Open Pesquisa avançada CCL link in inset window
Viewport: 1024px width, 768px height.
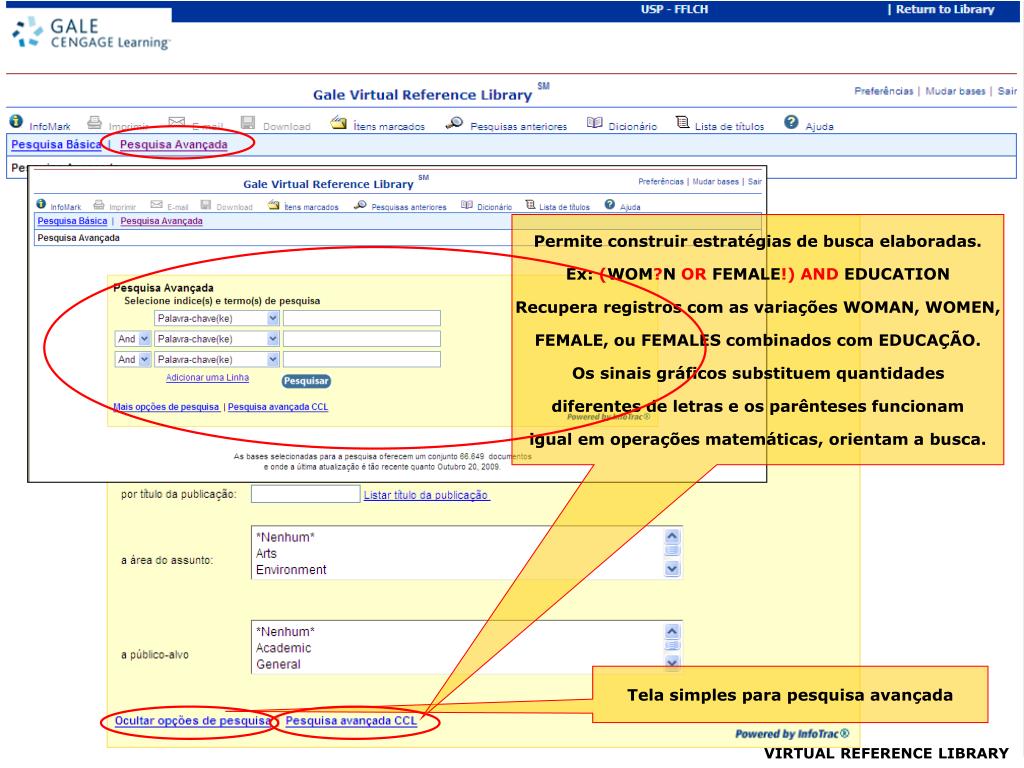point(278,407)
